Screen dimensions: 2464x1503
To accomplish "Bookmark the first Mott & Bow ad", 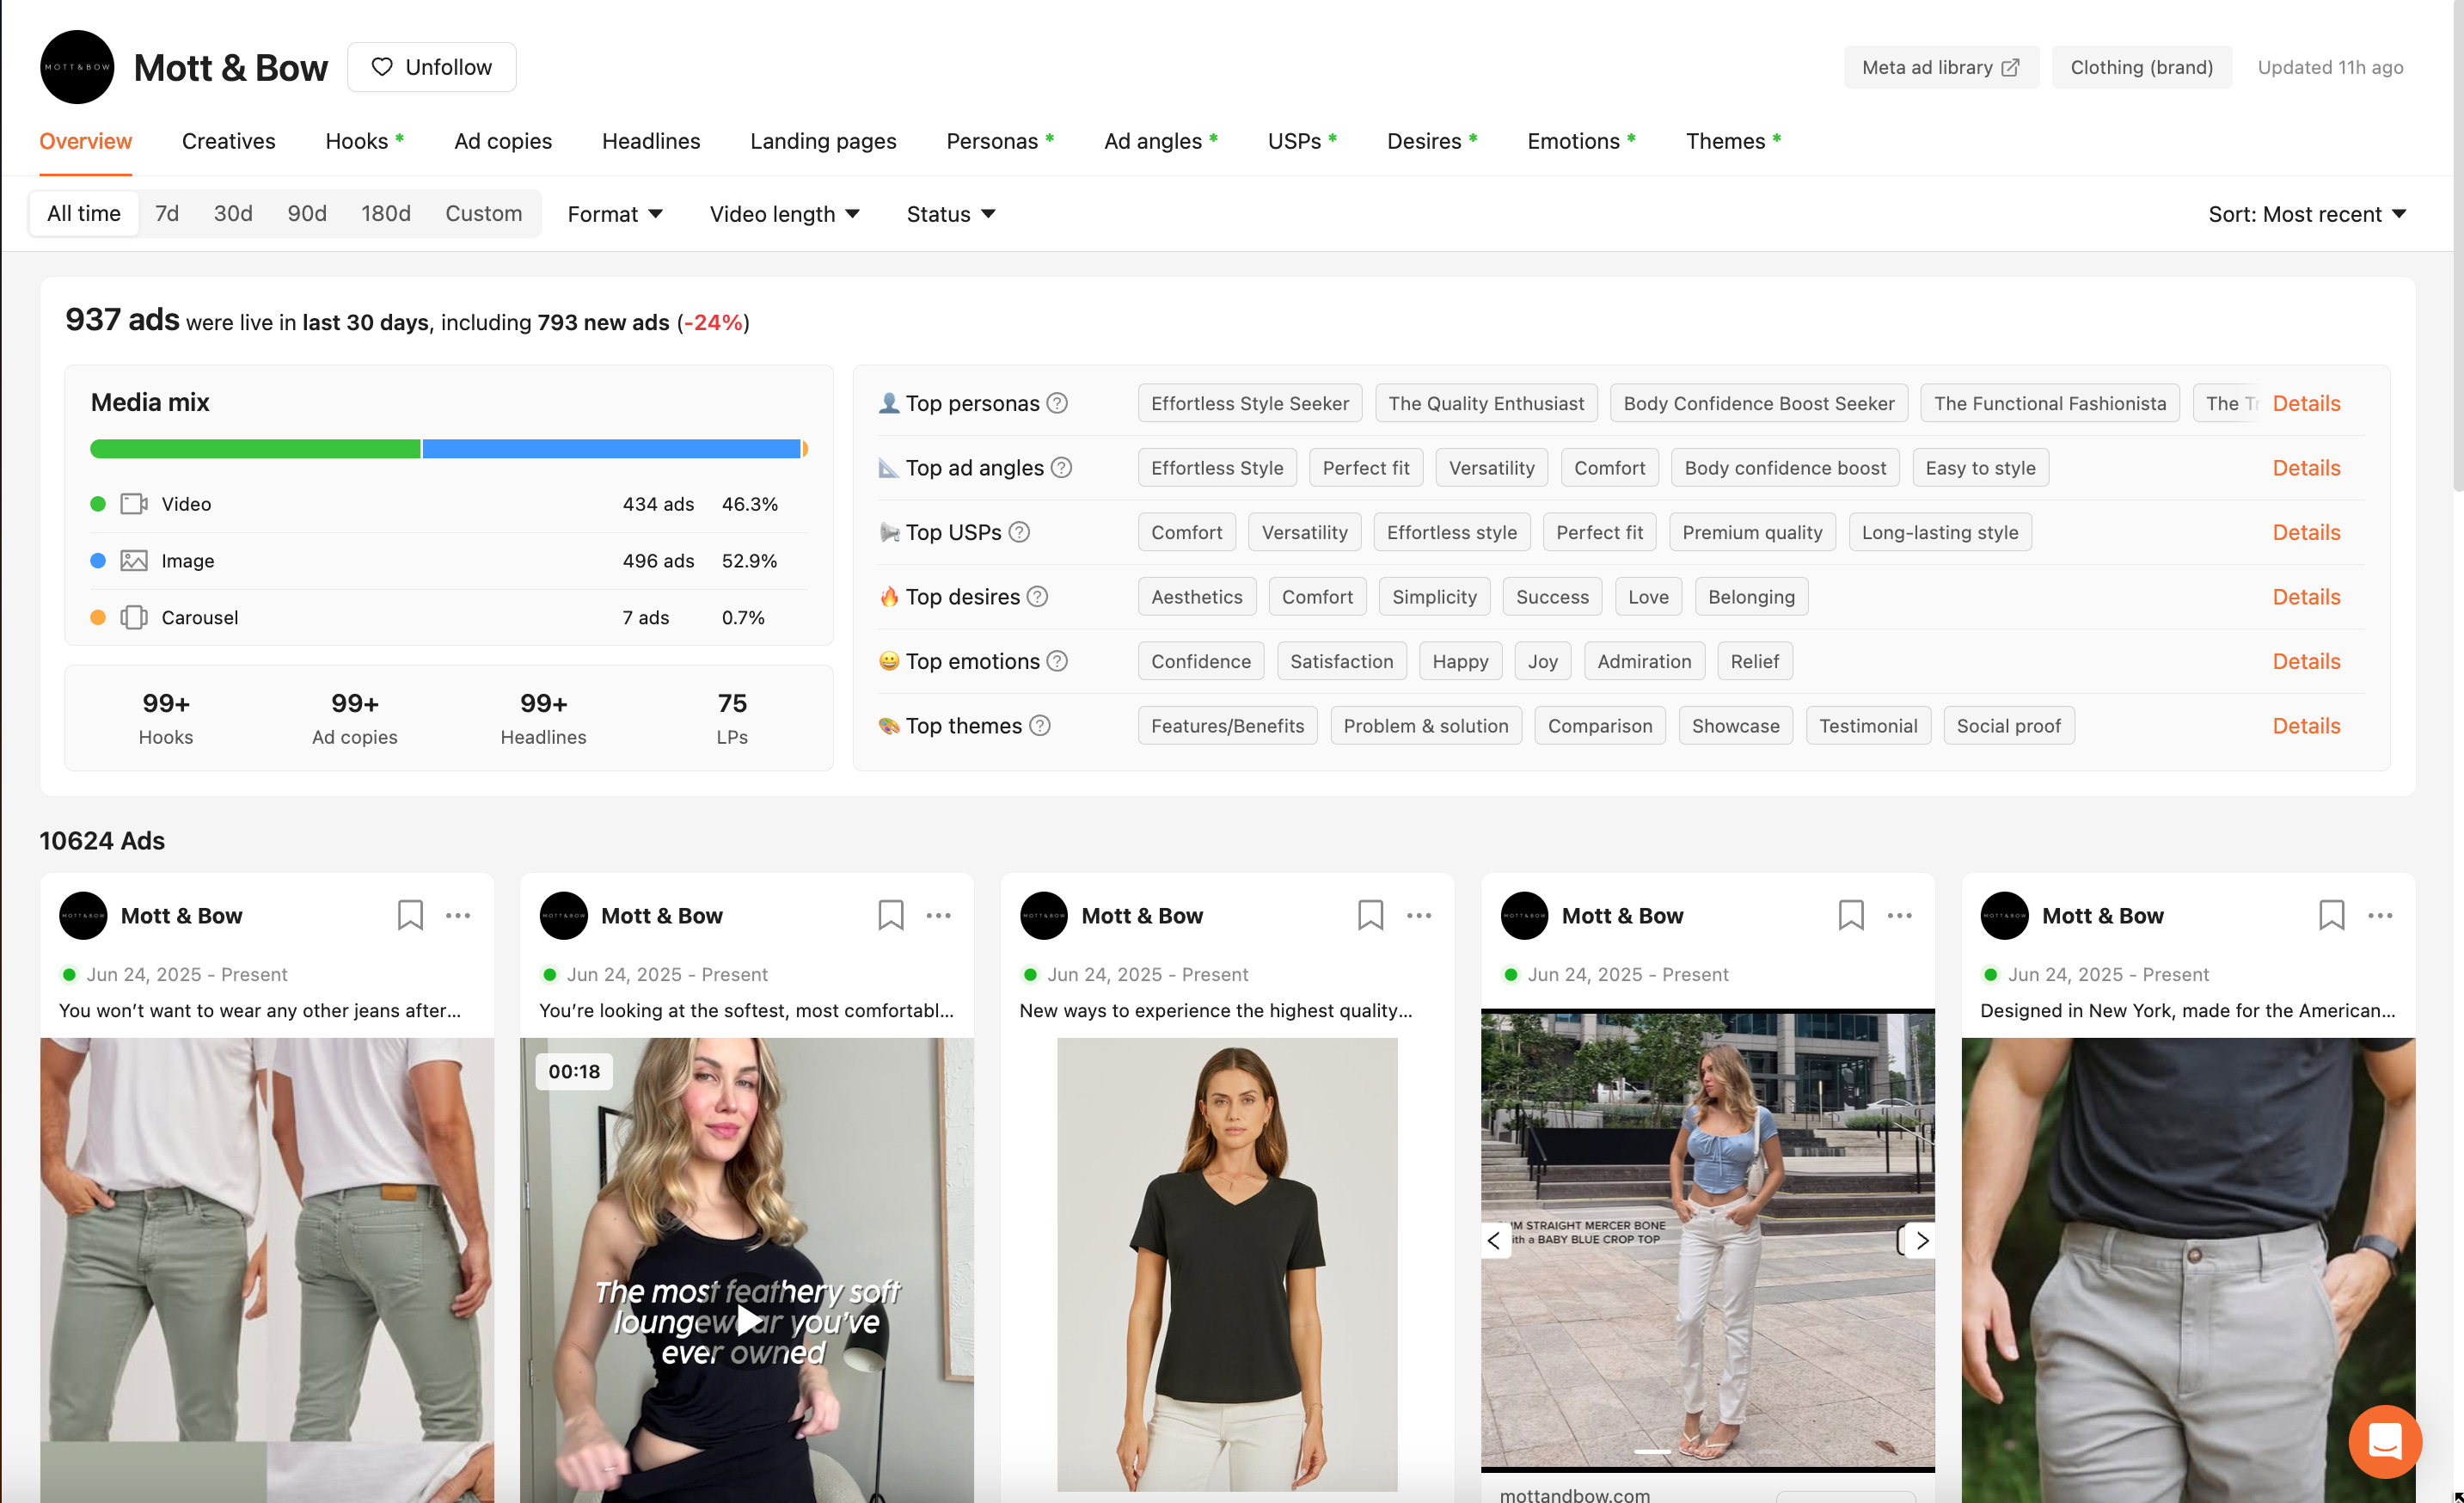I will (x=410, y=915).
